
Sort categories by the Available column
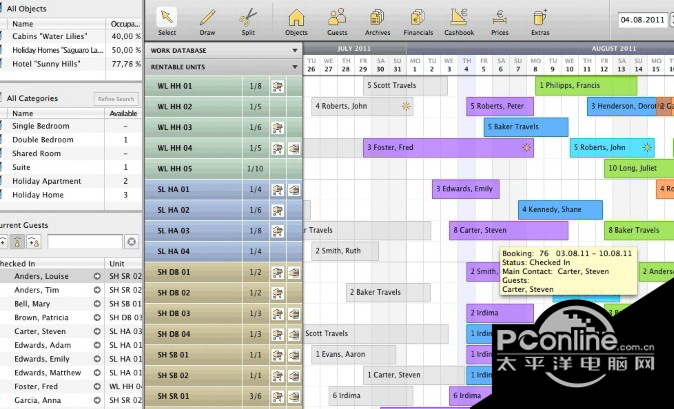(x=123, y=113)
